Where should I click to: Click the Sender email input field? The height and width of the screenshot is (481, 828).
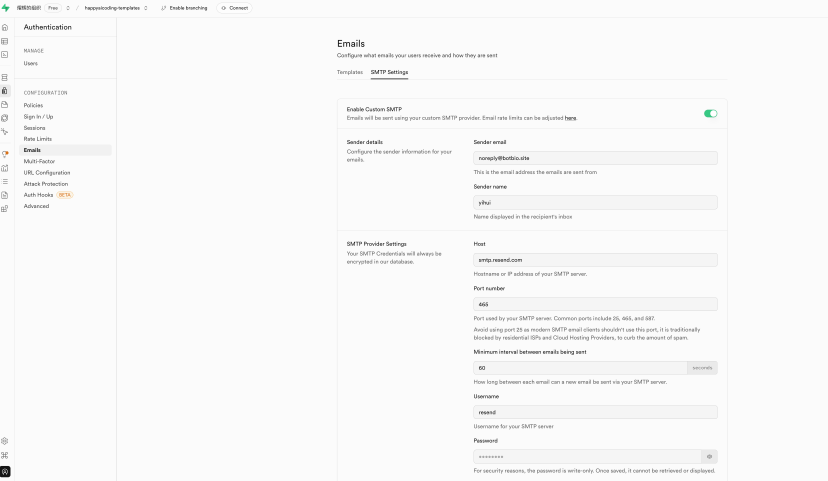[595, 158]
